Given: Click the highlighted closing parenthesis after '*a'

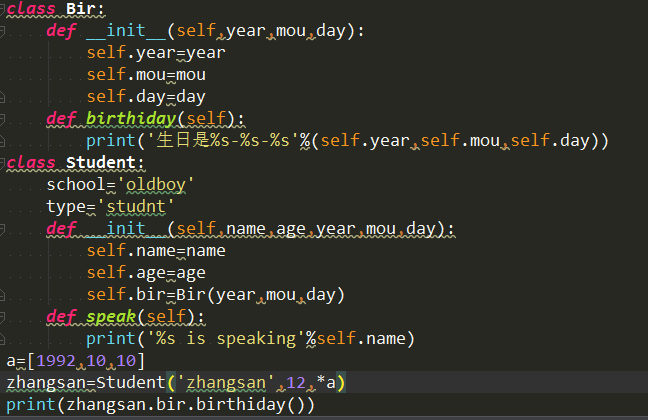Looking at the screenshot, I should (x=341, y=383).
